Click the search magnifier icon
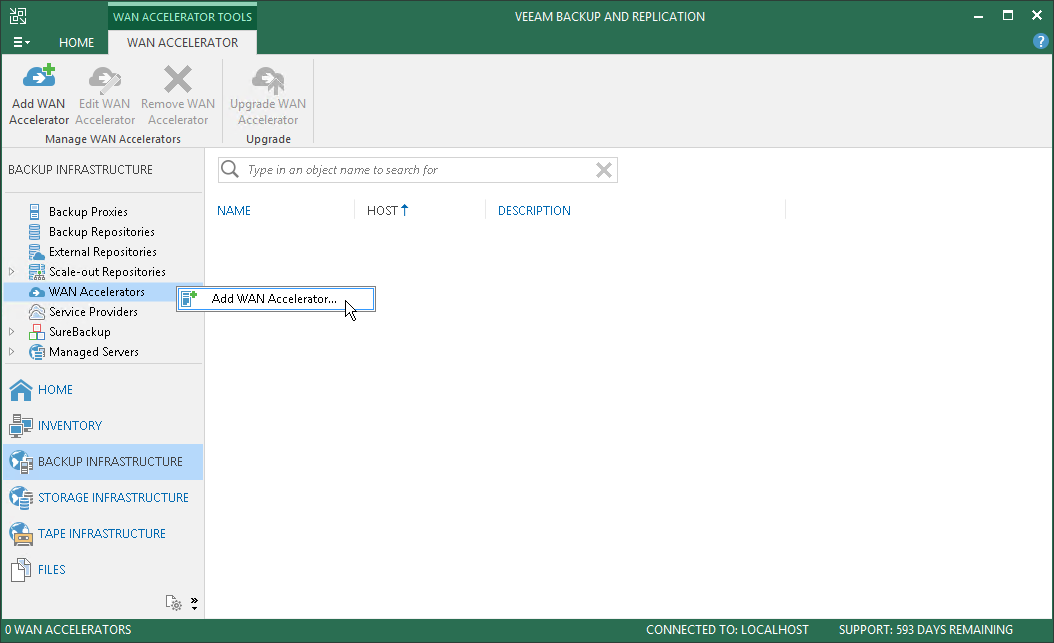 (x=230, y=169)
